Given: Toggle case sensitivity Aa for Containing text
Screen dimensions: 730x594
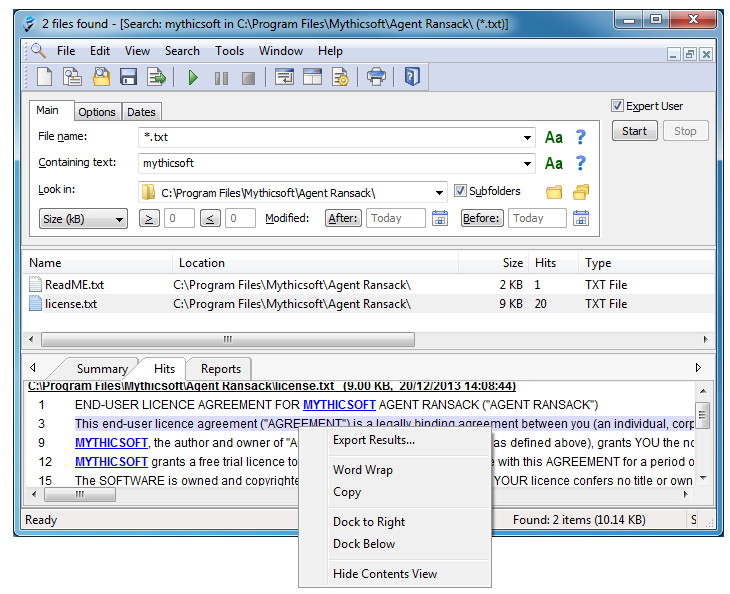Looking at the screenshot, I should [554, 163].
